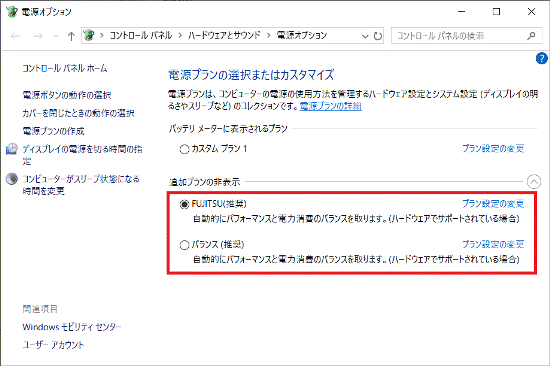Image resolution: width=550 pixels, height=366 pixels.
Task: Select FUJITSU(推奨) plan radio button
Action: [184, 204]
